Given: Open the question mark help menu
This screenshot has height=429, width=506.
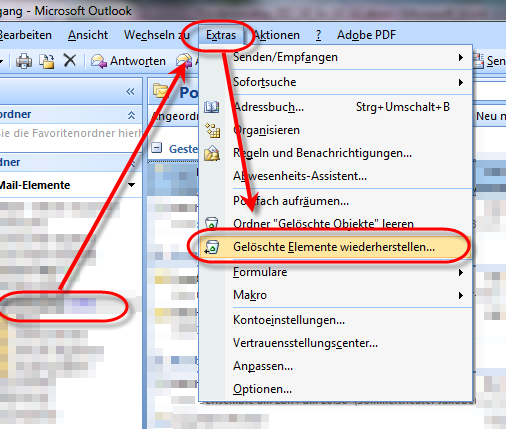Looking at the screenshot, I should click(x=318, y=35).
